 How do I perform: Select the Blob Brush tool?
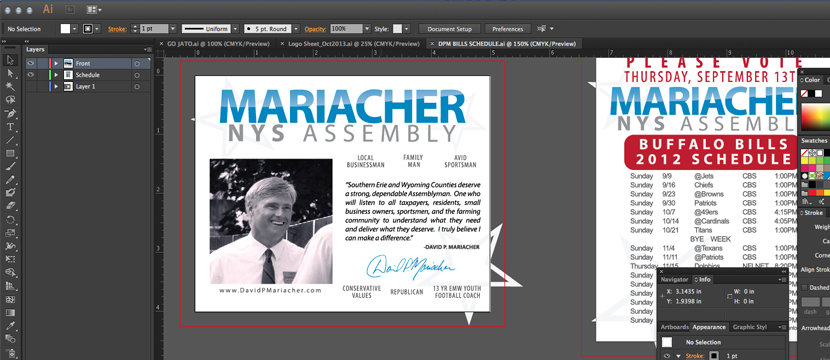click(x=10, y=193)
